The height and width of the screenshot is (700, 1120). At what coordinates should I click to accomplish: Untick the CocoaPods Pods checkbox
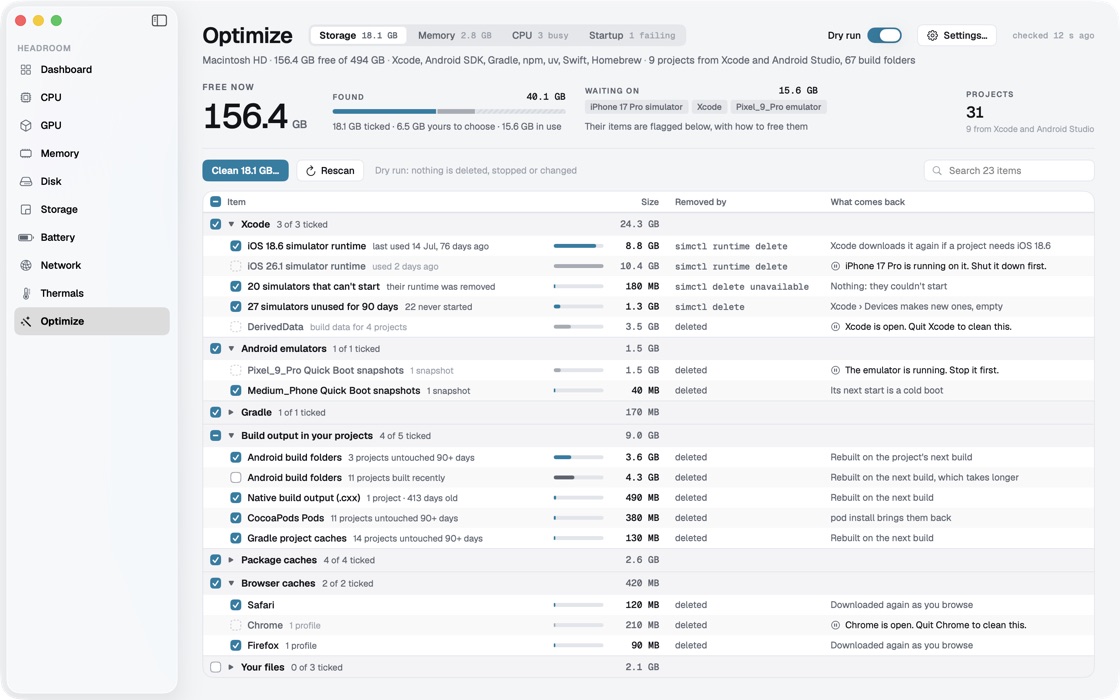236,518
